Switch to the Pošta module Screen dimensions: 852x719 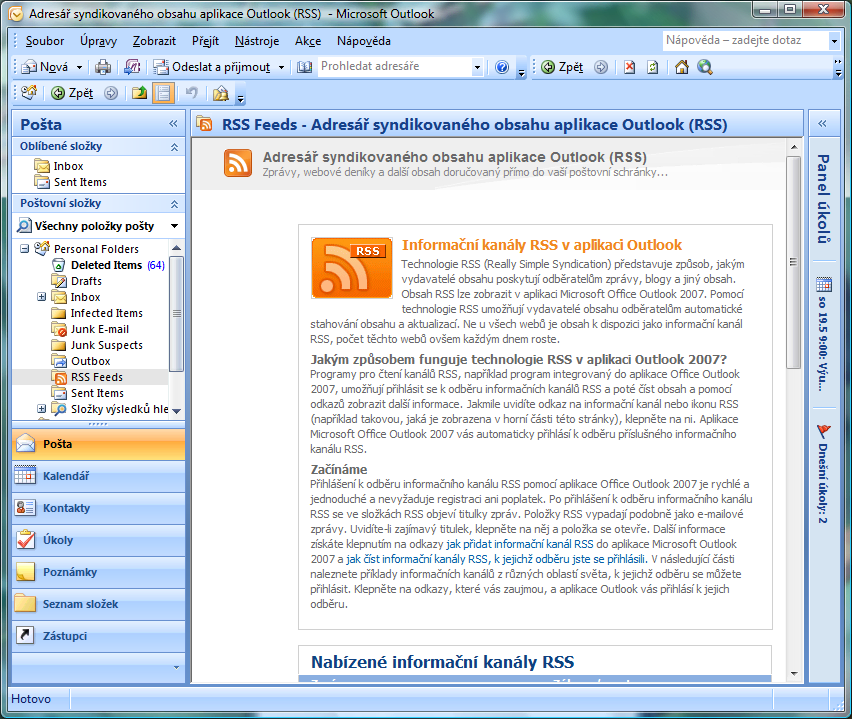point(98,445)
